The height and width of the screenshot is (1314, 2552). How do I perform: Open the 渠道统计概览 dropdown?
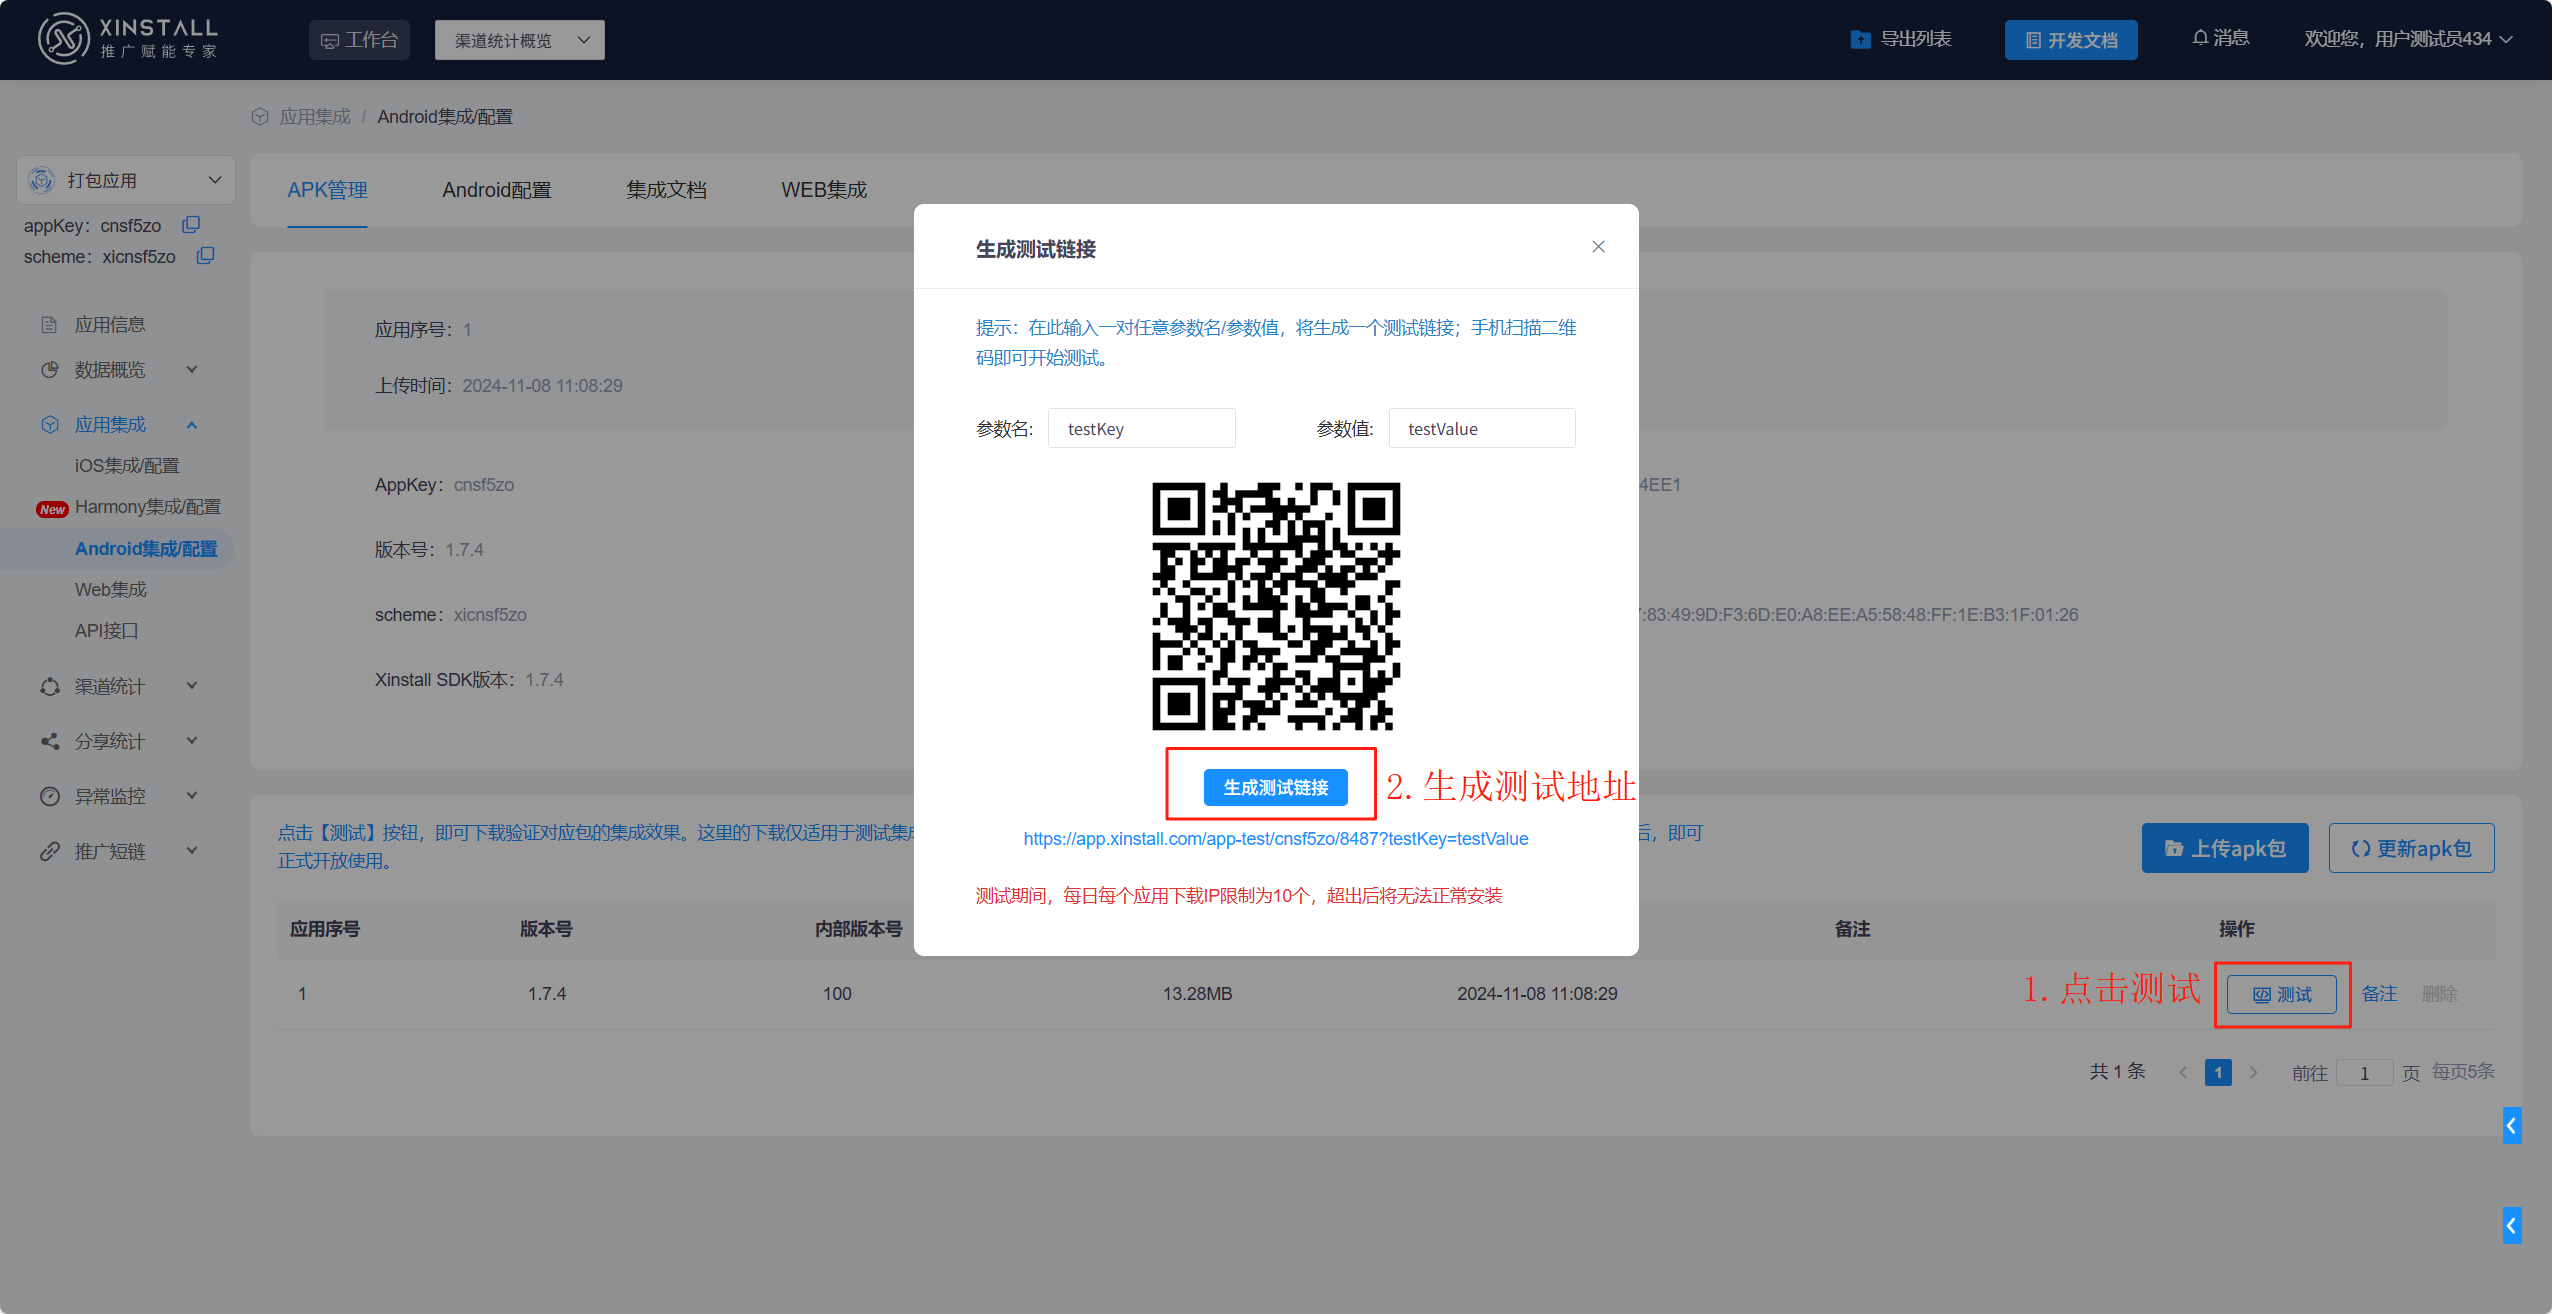[x=519, y=40]
